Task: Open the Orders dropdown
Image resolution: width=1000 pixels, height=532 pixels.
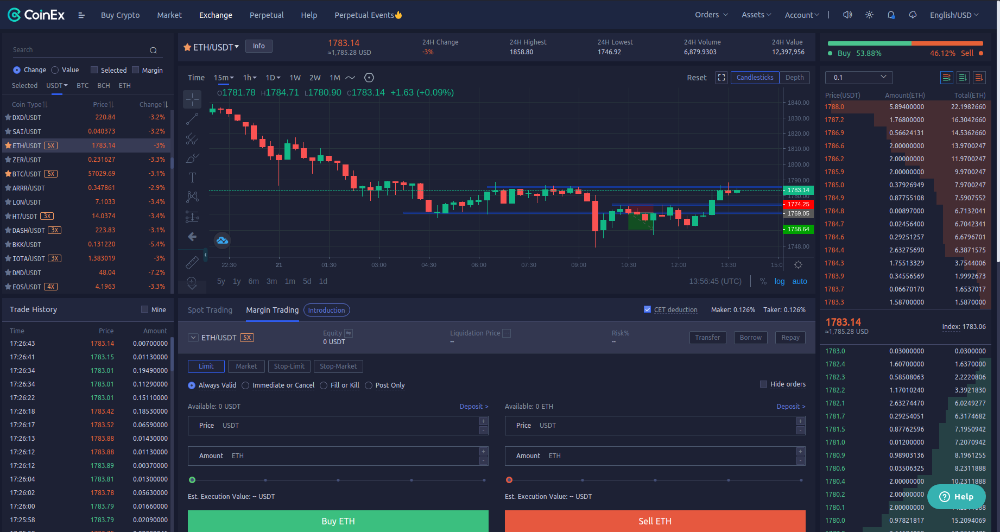Action: pyautogui.click(x=711, y=15)
